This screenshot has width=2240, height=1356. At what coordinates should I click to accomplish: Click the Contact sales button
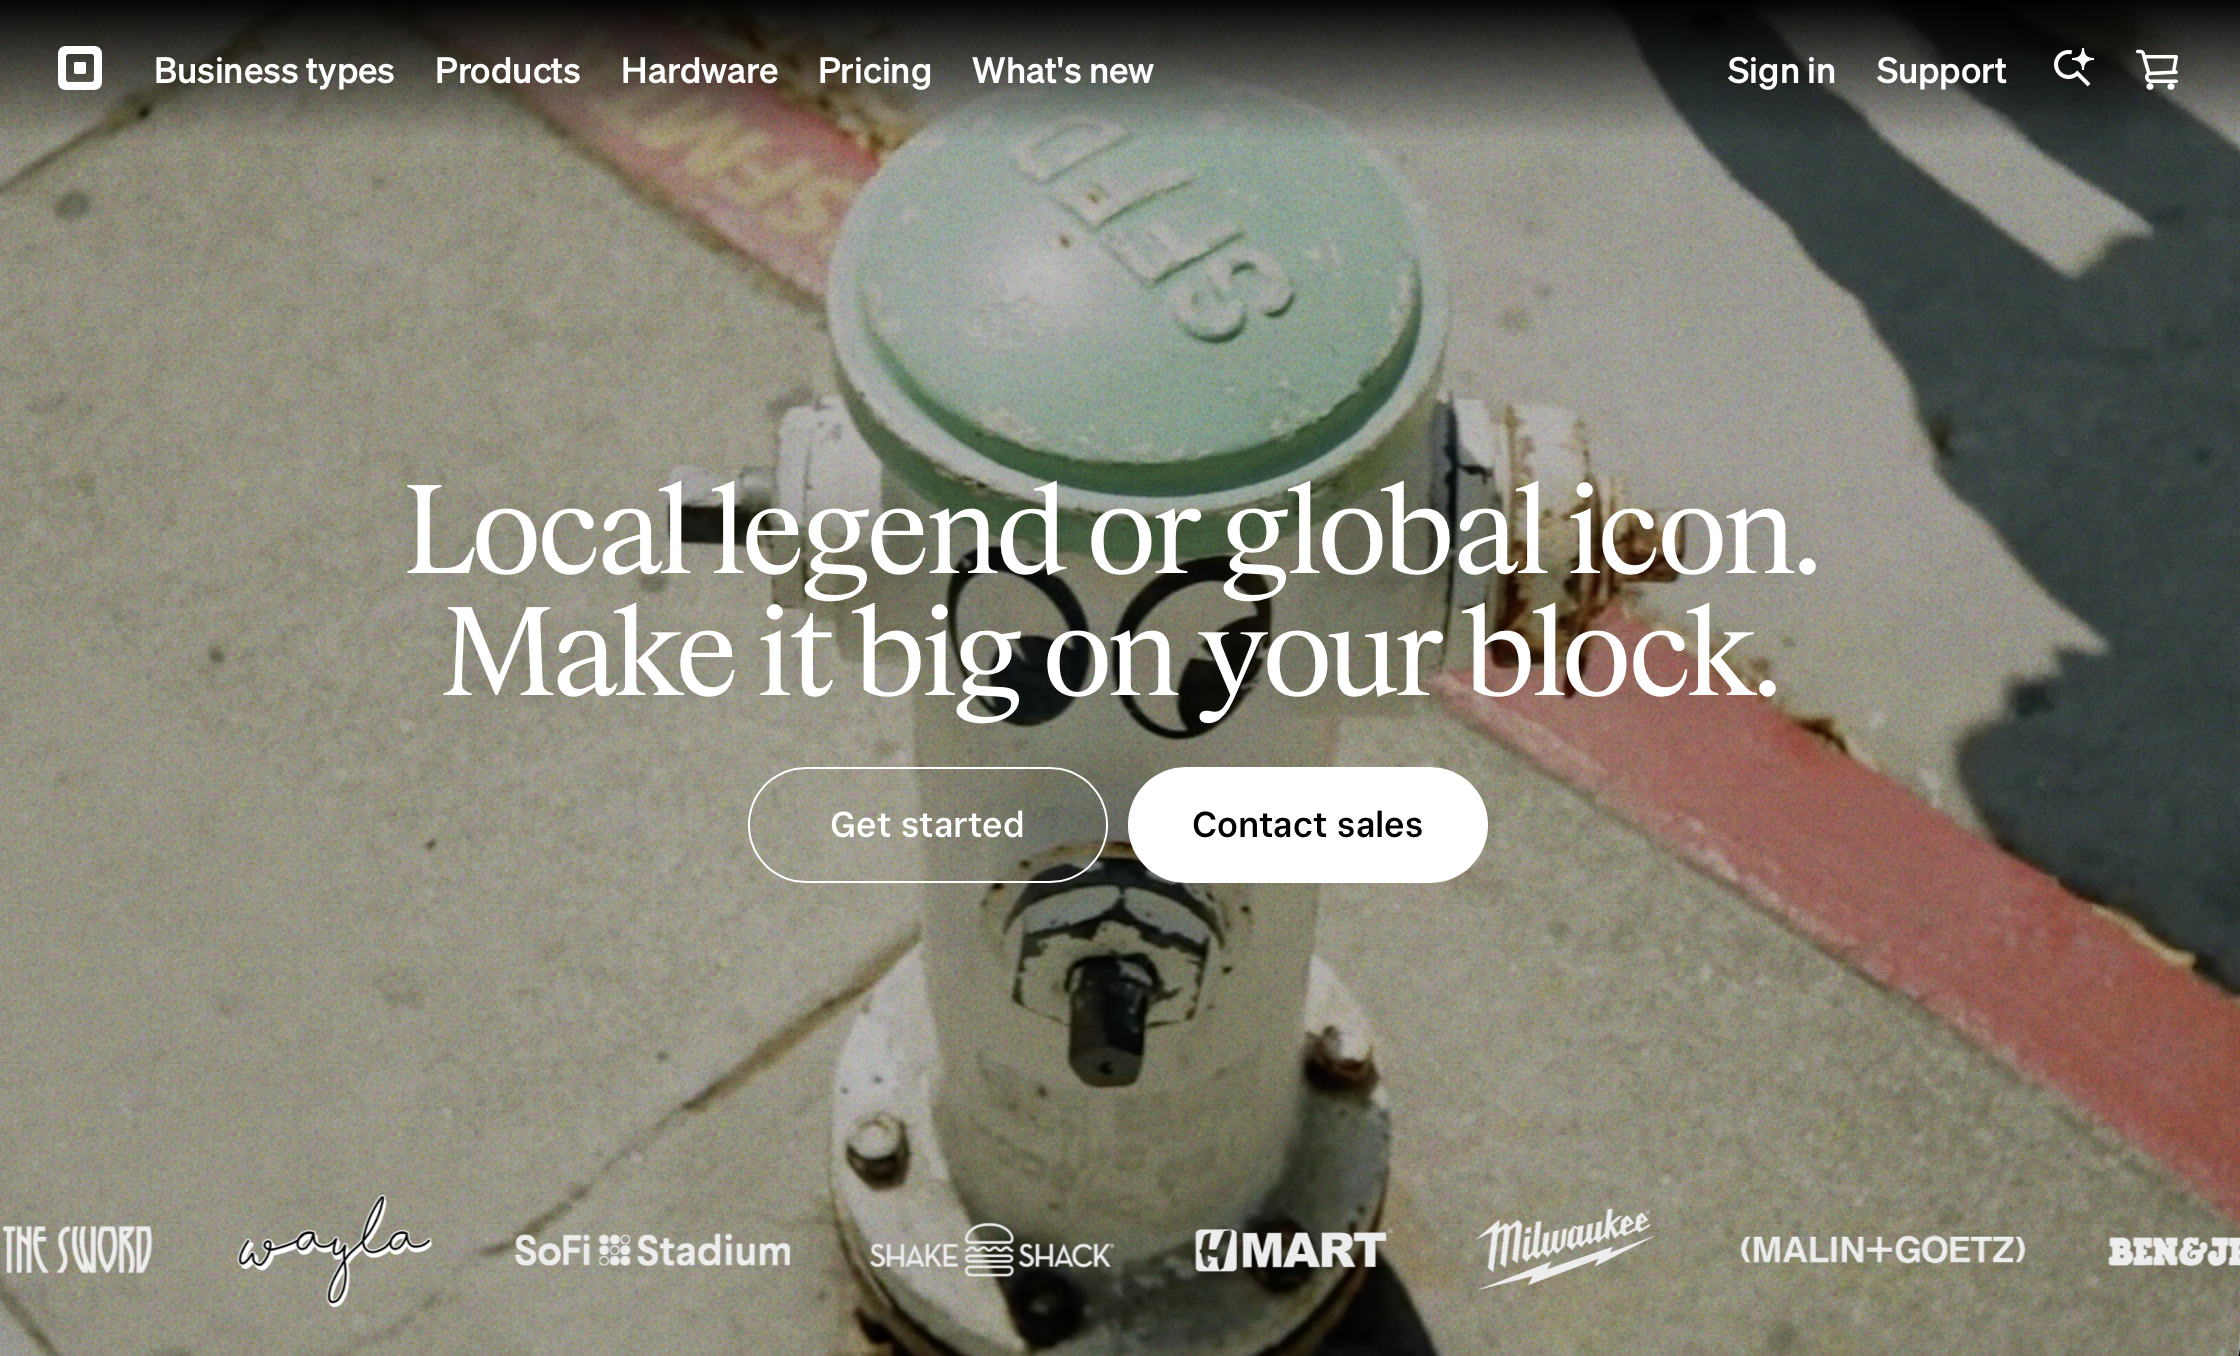[1308, 825]
